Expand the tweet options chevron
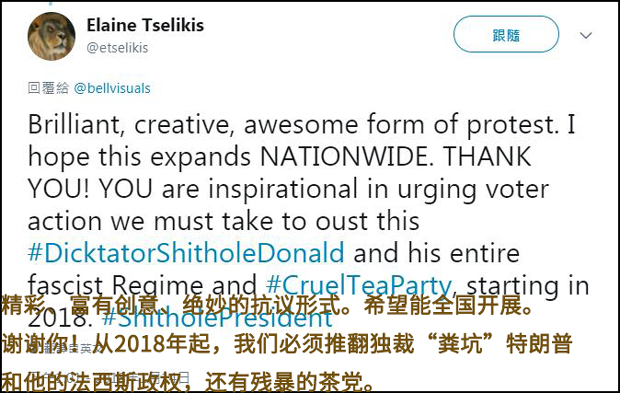The width and height of the screenshot is (620, 393). coord(586,35)
